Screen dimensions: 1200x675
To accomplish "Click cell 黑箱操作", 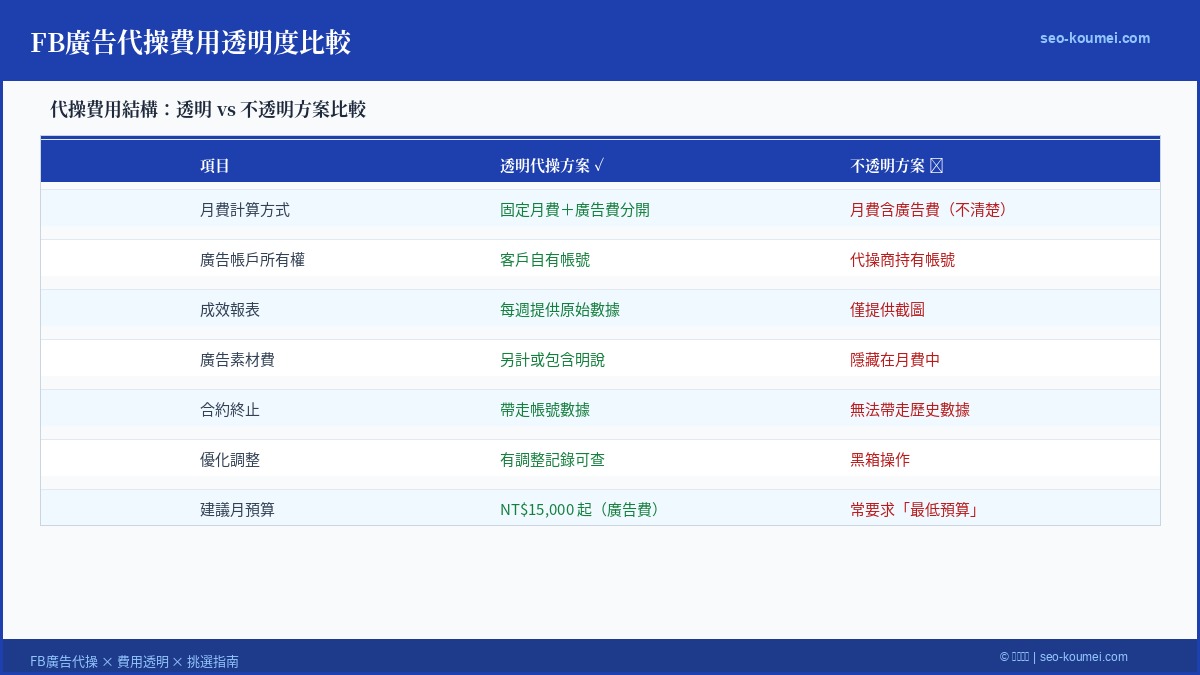I will (x=880, y=460).
